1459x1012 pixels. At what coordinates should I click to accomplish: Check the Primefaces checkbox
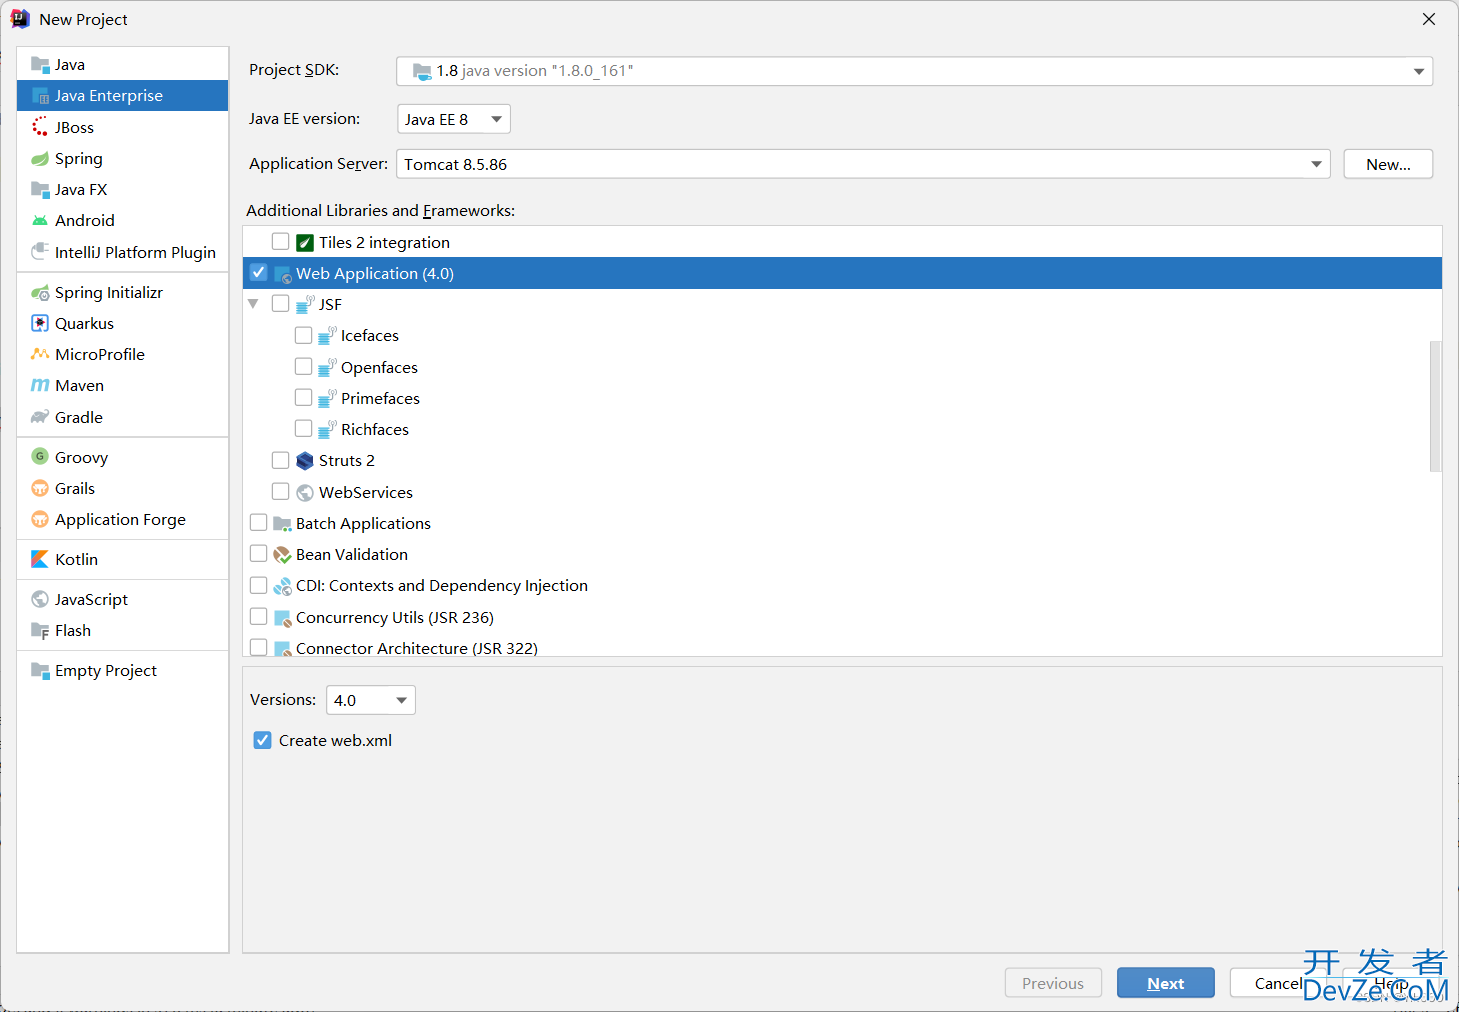(x=304, y=398)
